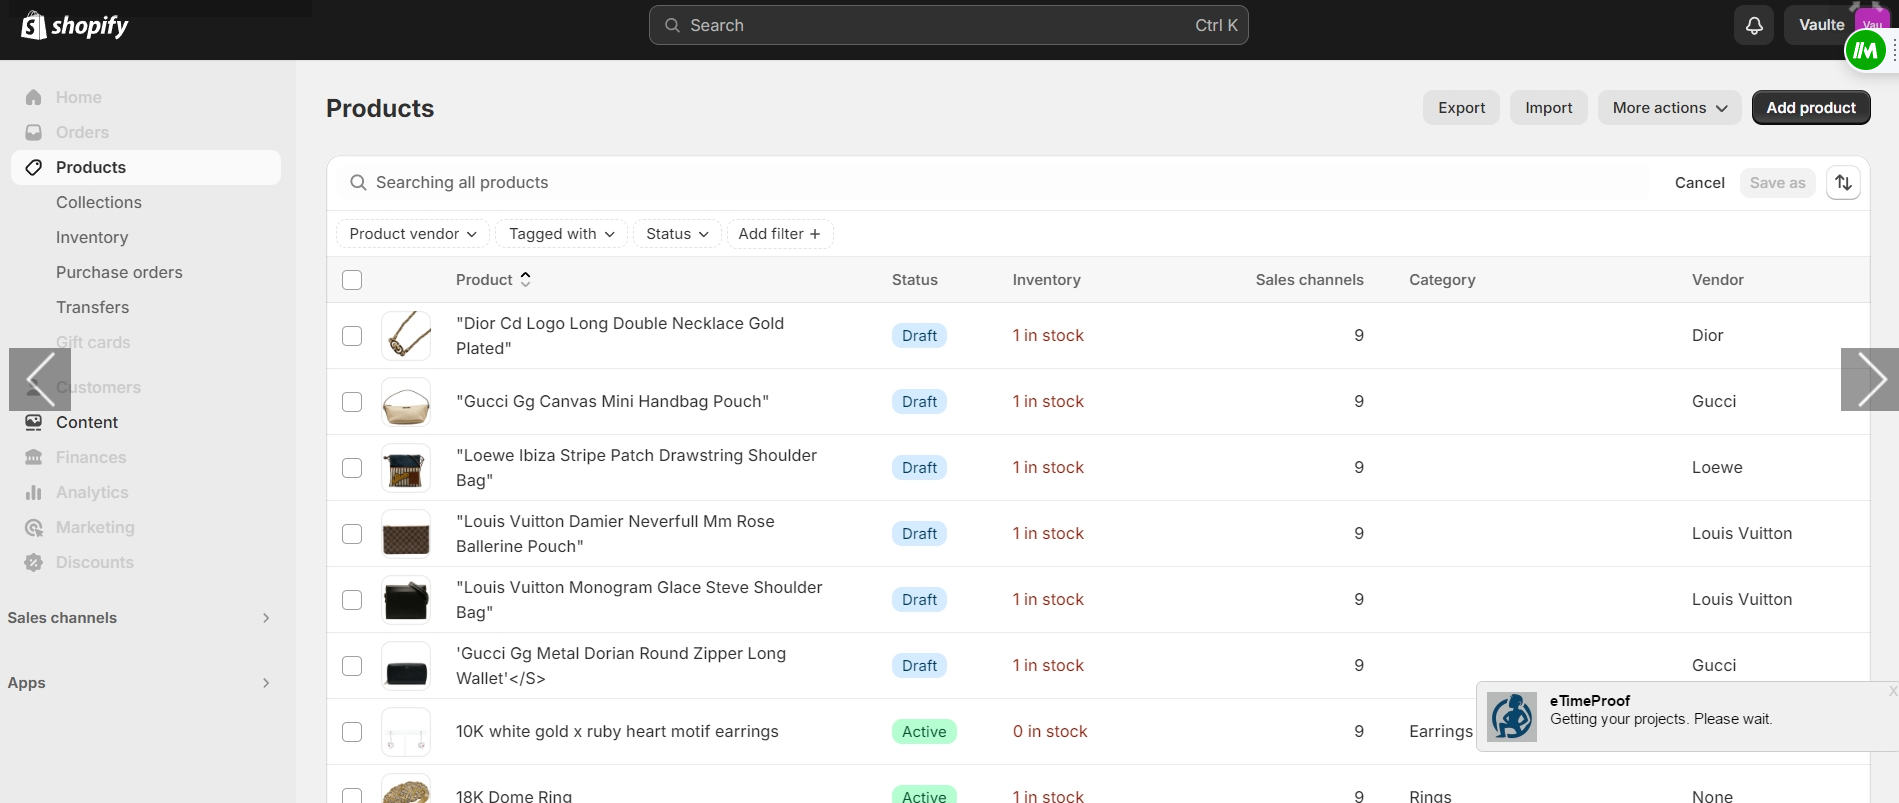Open the notifications bell
Image resolution: width=1899 pixels, height=803 pixels.
pos(1754,25)
